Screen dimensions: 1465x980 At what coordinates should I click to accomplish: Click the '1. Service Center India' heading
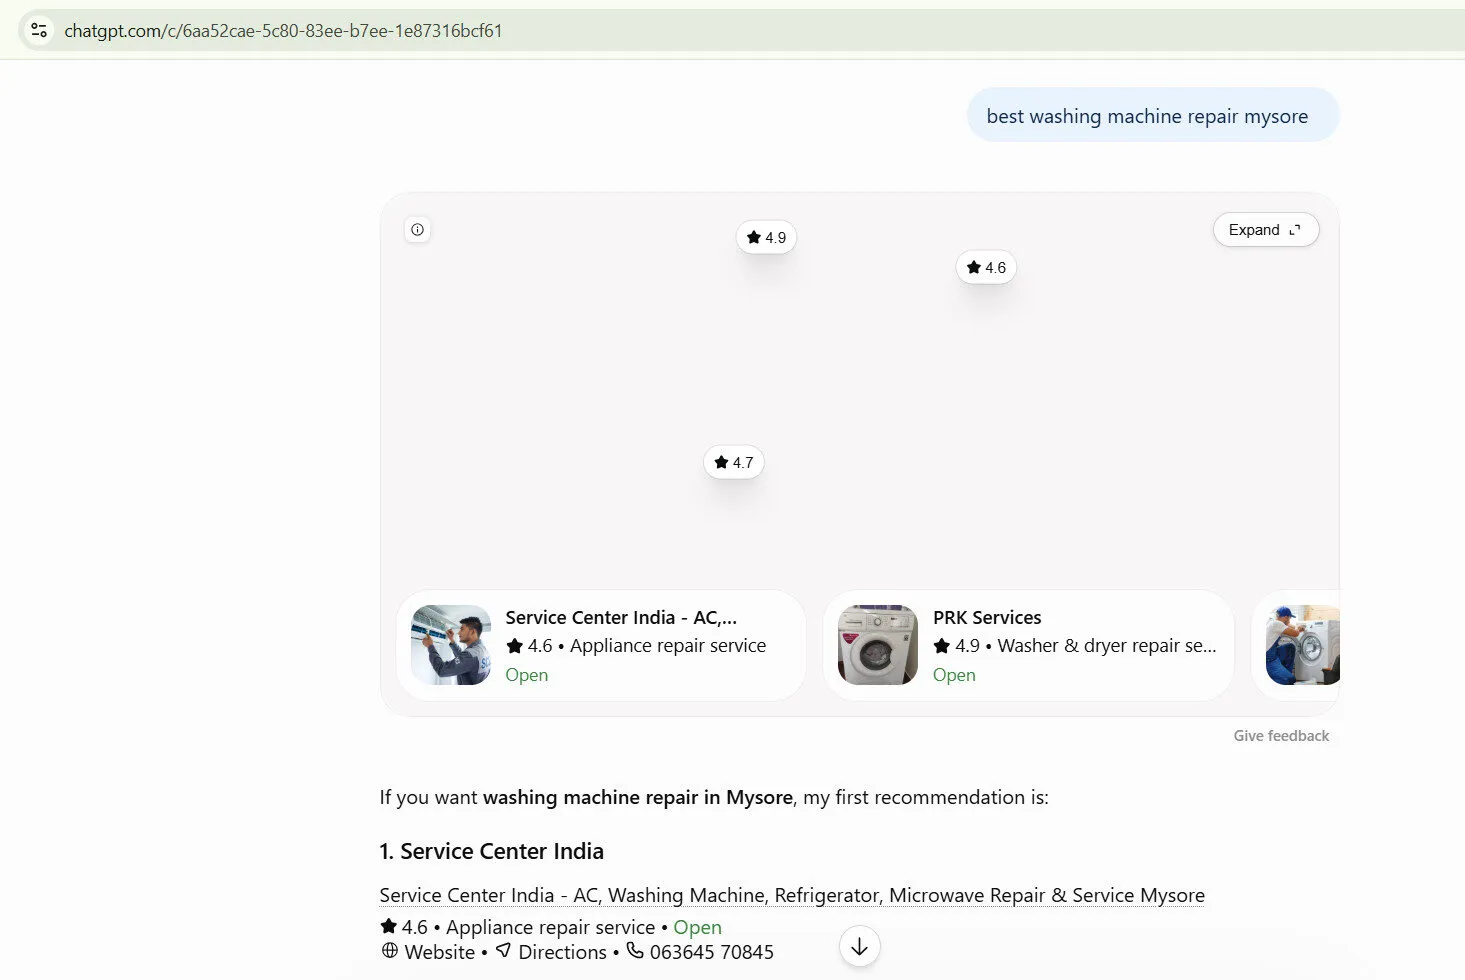click(492, 852)
